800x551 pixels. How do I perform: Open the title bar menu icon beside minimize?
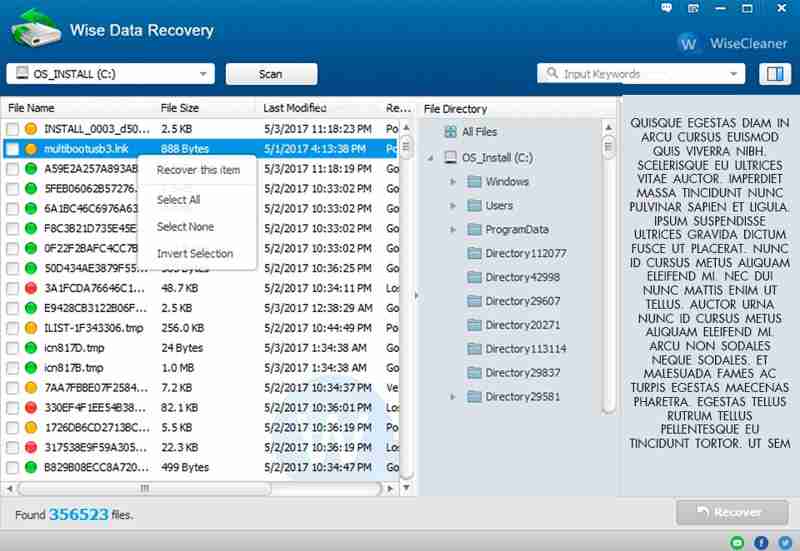[x=693, y=8]
